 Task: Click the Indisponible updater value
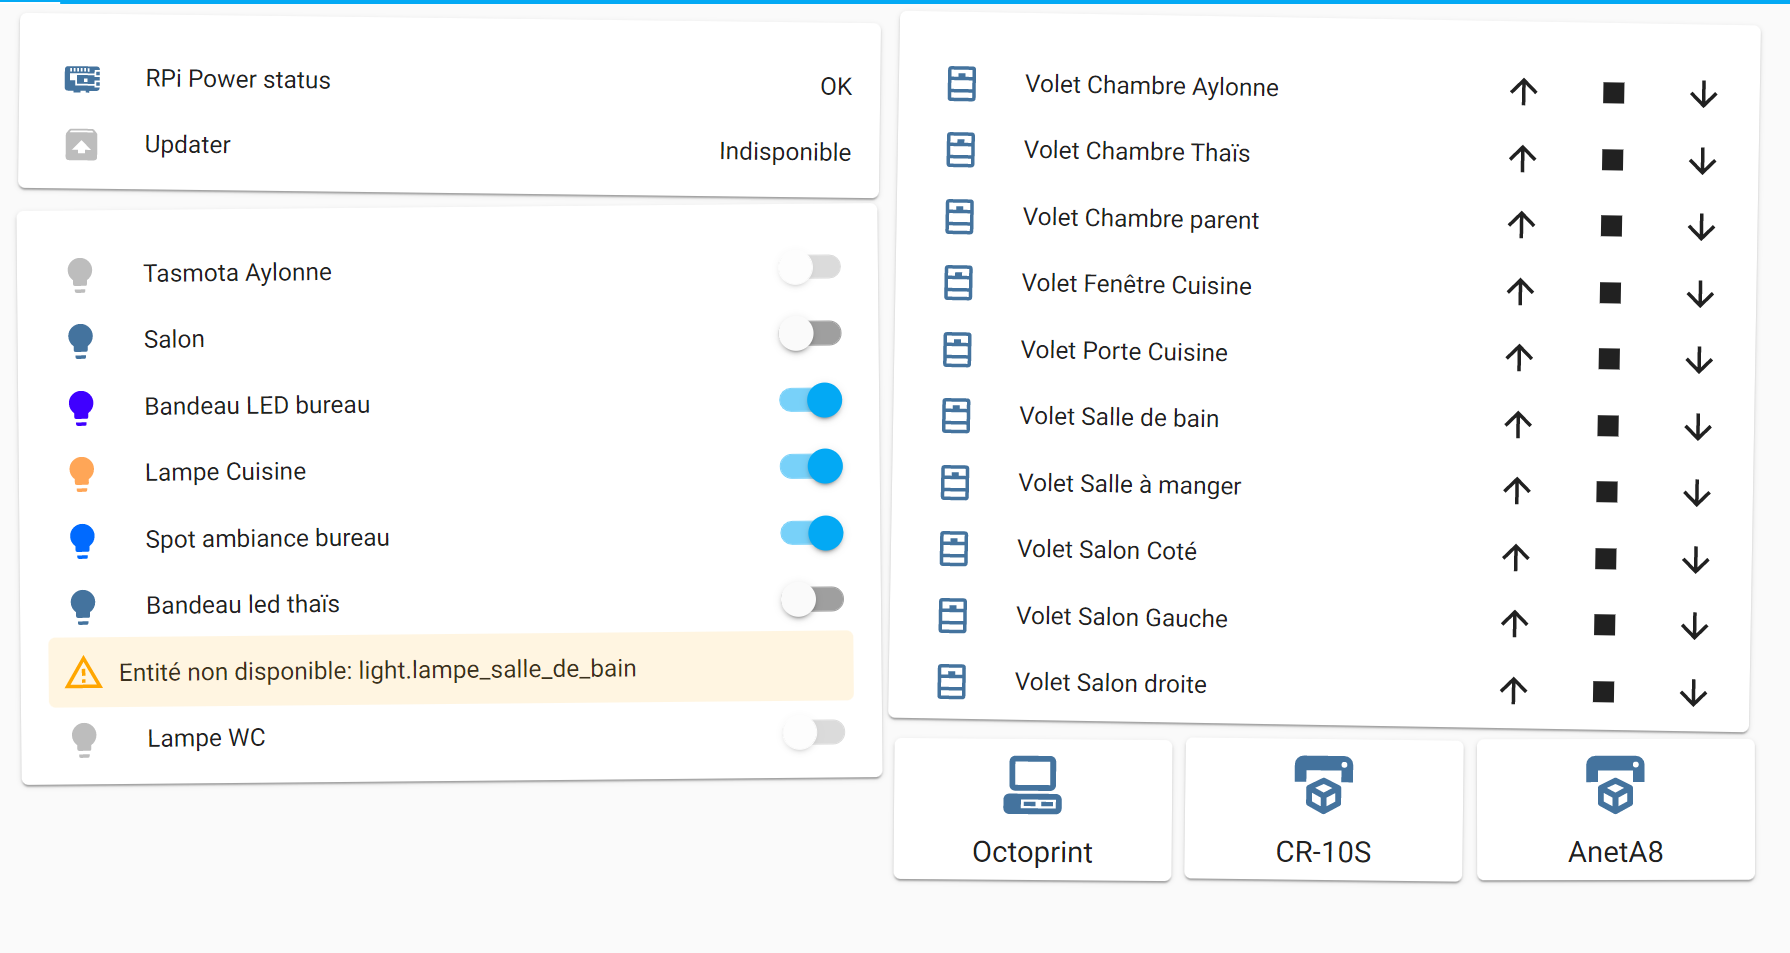[785, 152]
